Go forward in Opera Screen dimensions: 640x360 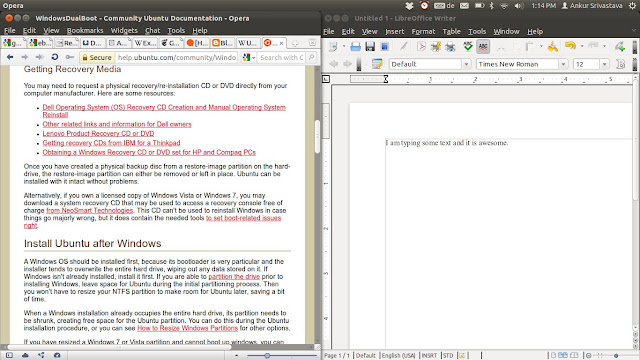coord(24,58)
